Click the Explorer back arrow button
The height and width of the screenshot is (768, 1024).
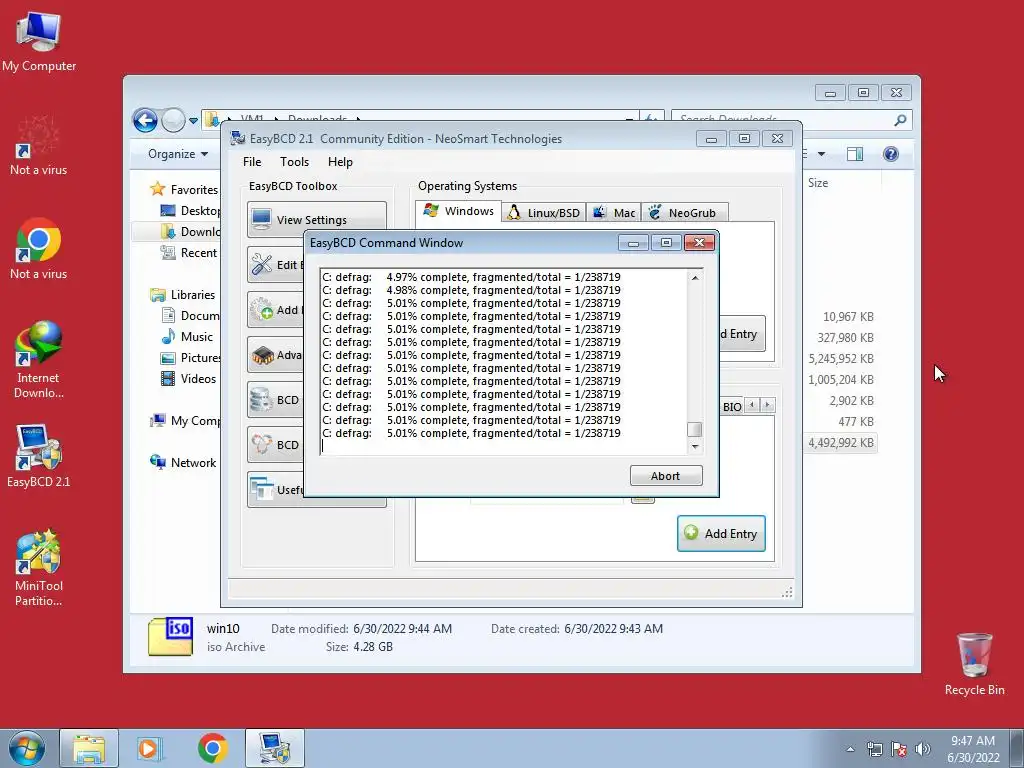pyautogui.click(x=145, y=120)
